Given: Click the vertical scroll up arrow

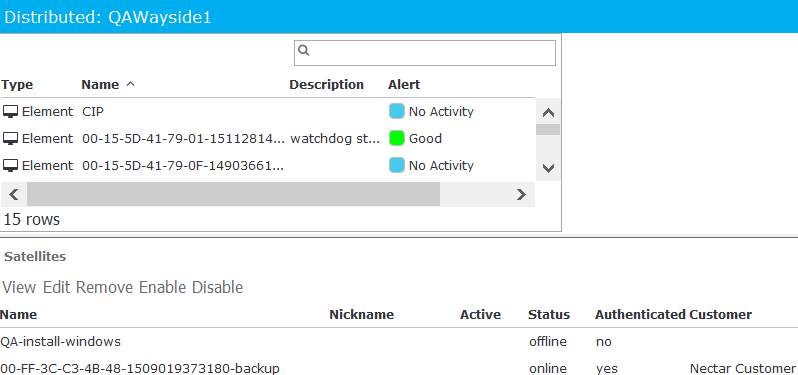Looking at the screenshot, I should tap(548, 112).
